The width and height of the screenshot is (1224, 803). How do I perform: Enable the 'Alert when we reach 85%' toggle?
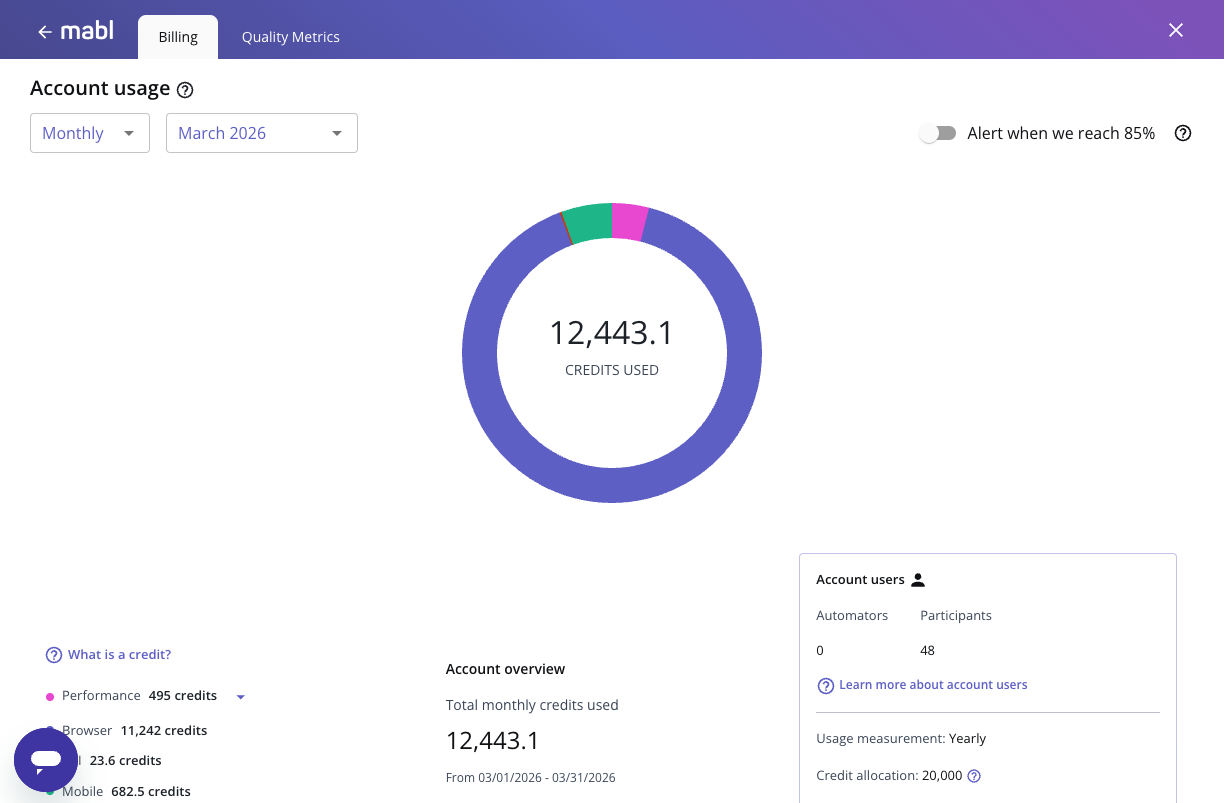tap(937, 132)
